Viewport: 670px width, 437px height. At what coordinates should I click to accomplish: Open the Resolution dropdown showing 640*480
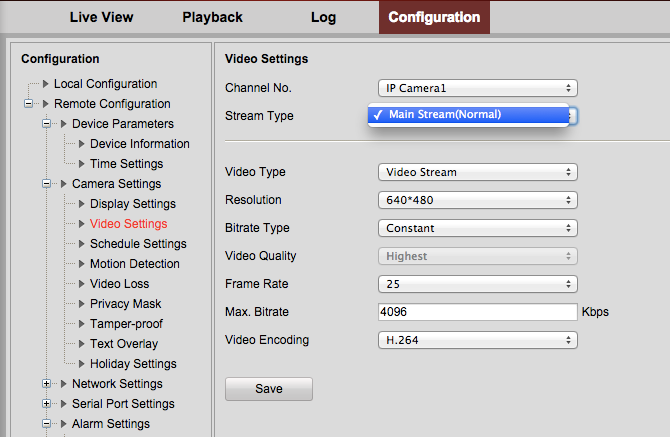click(478, 200)
